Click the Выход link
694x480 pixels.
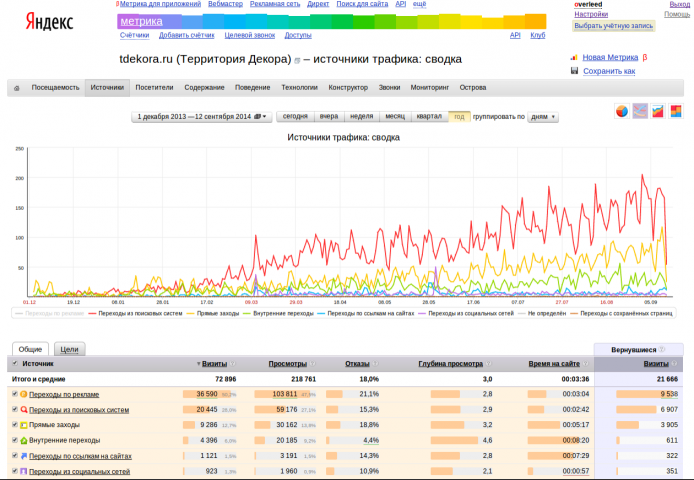click(x=679, y=4)
